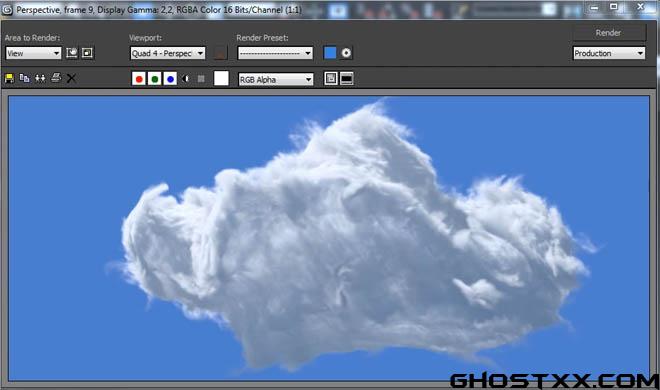Print the rendered image
The height and width of the screenshot is (390, 660).
[x=56, y=78]
